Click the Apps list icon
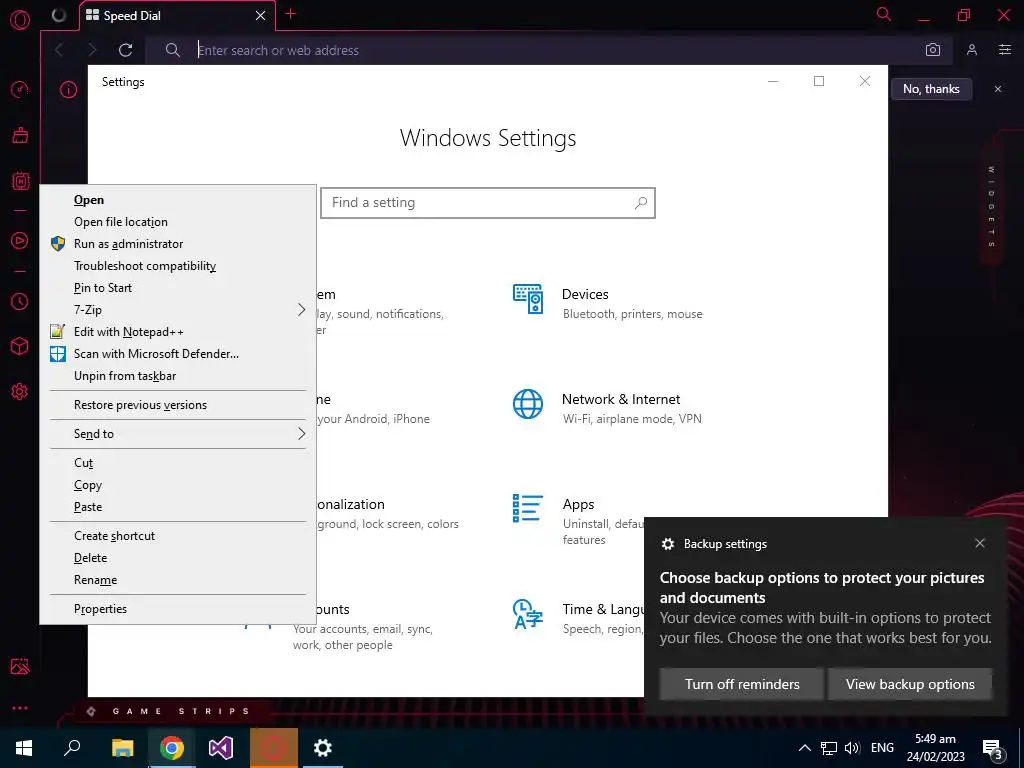1024x768 pixels. tap(528, 508)
